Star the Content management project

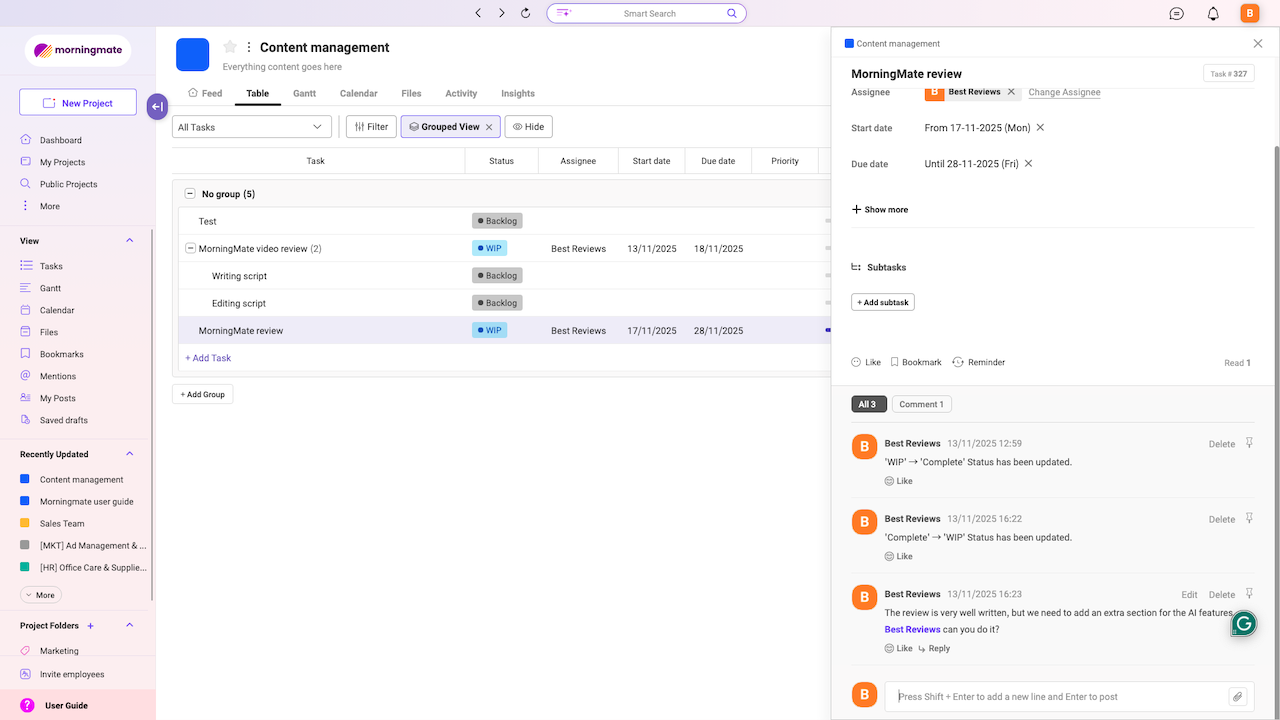coord(230,47)
